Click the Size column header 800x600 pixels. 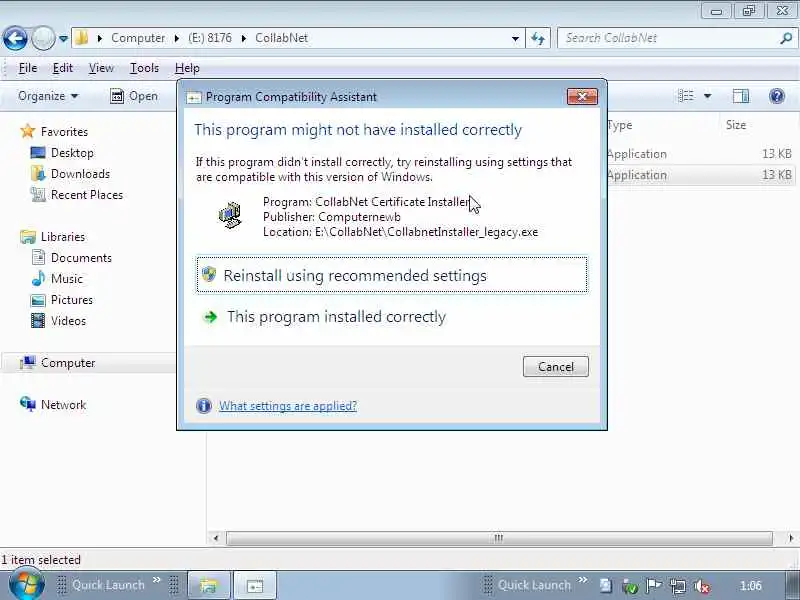pos(736,125)
